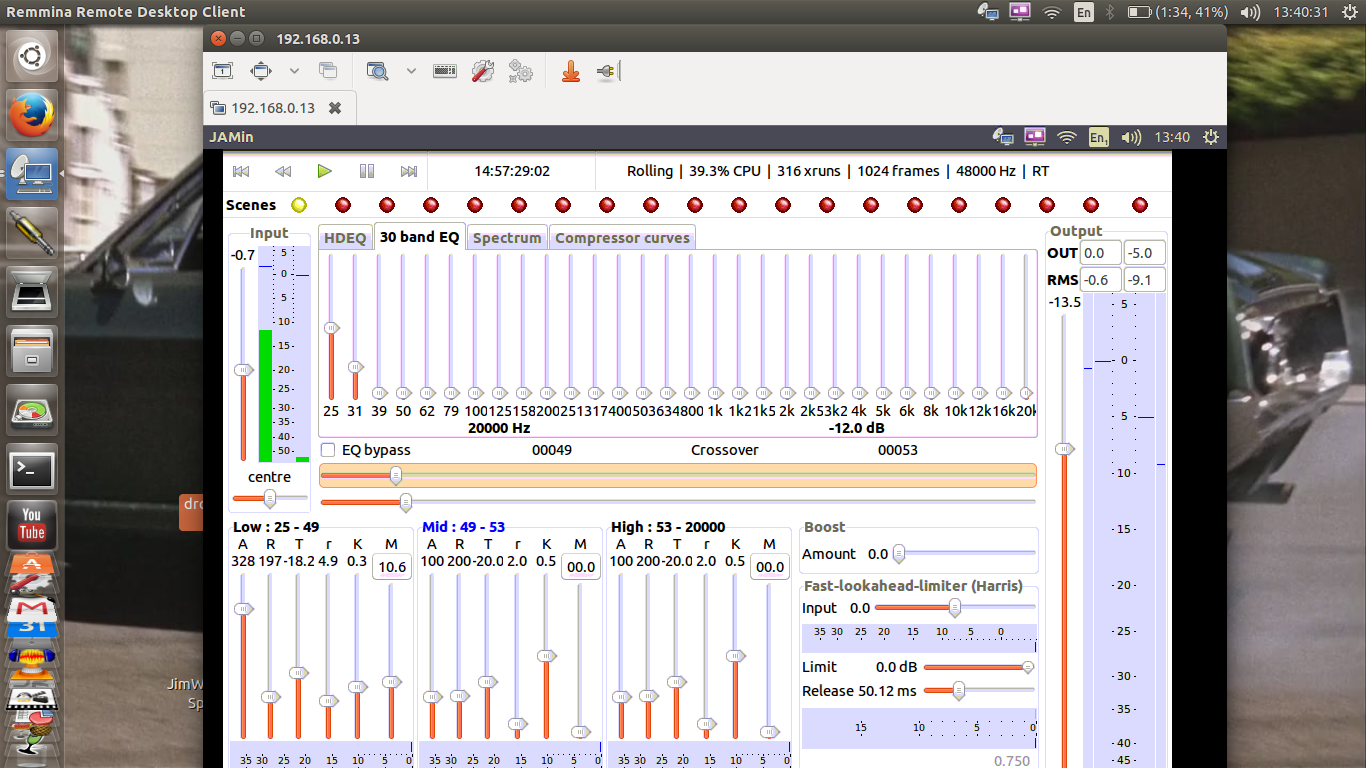The height and width of the screenshot is (768, 1366).
Task: Click the Low band A slider handle
Action: [242, 608]
